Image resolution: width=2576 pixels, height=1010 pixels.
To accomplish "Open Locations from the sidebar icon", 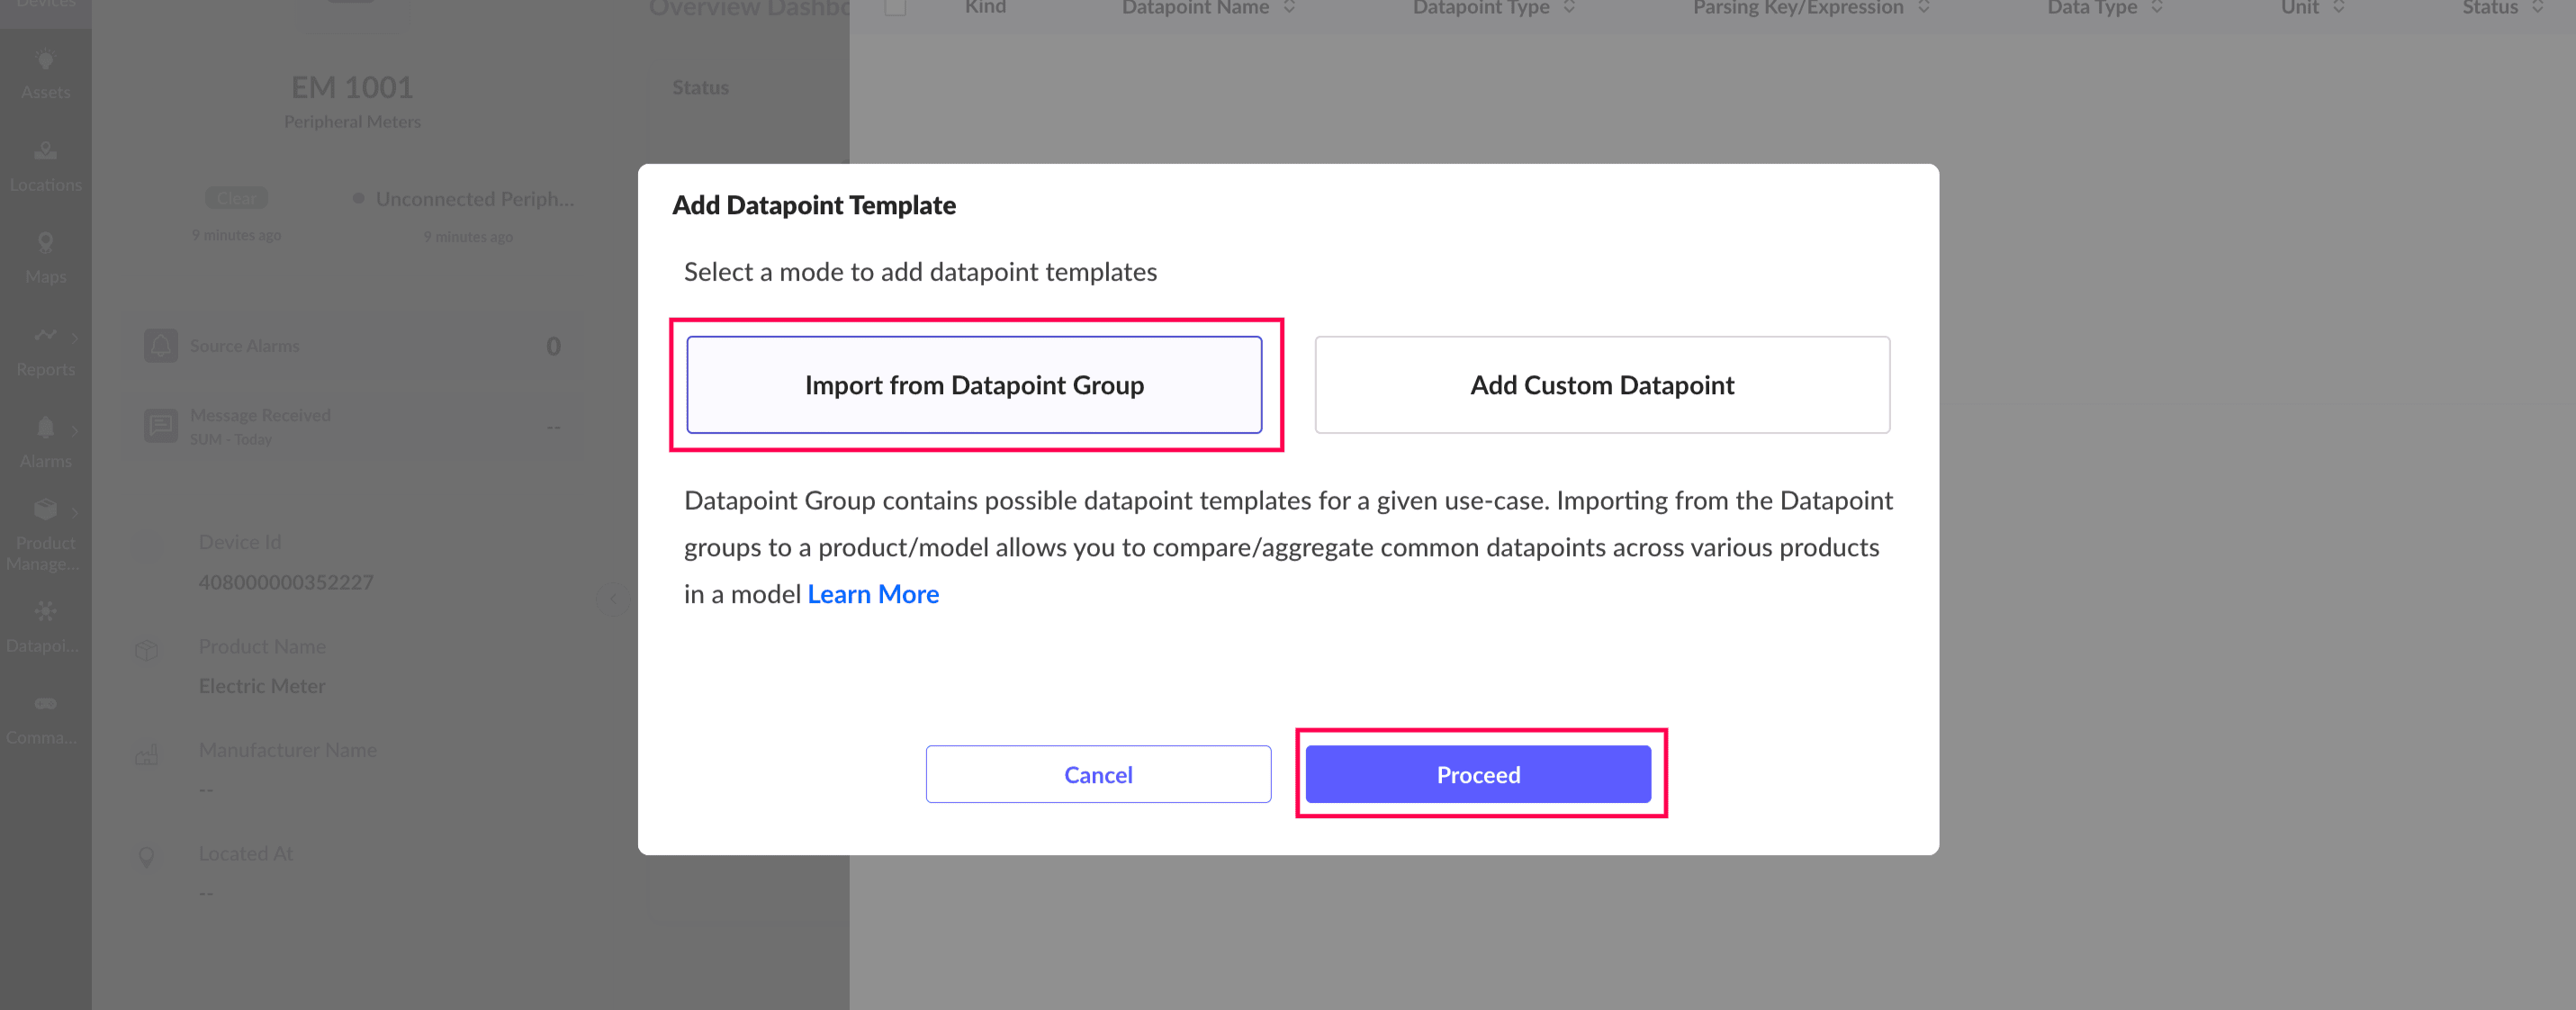I will [45, 152].
